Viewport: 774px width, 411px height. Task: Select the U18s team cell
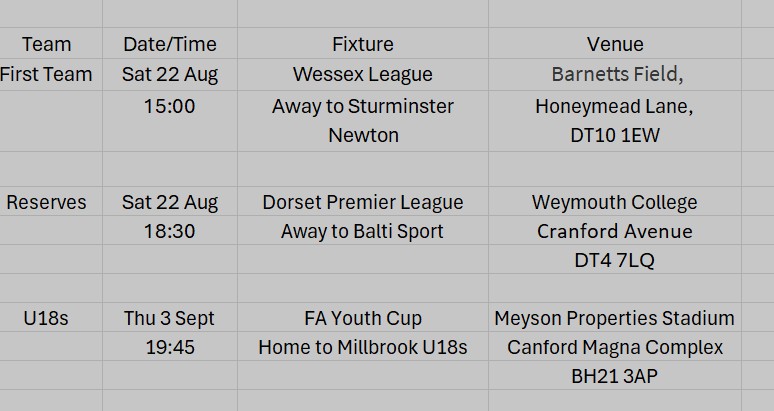46,318
